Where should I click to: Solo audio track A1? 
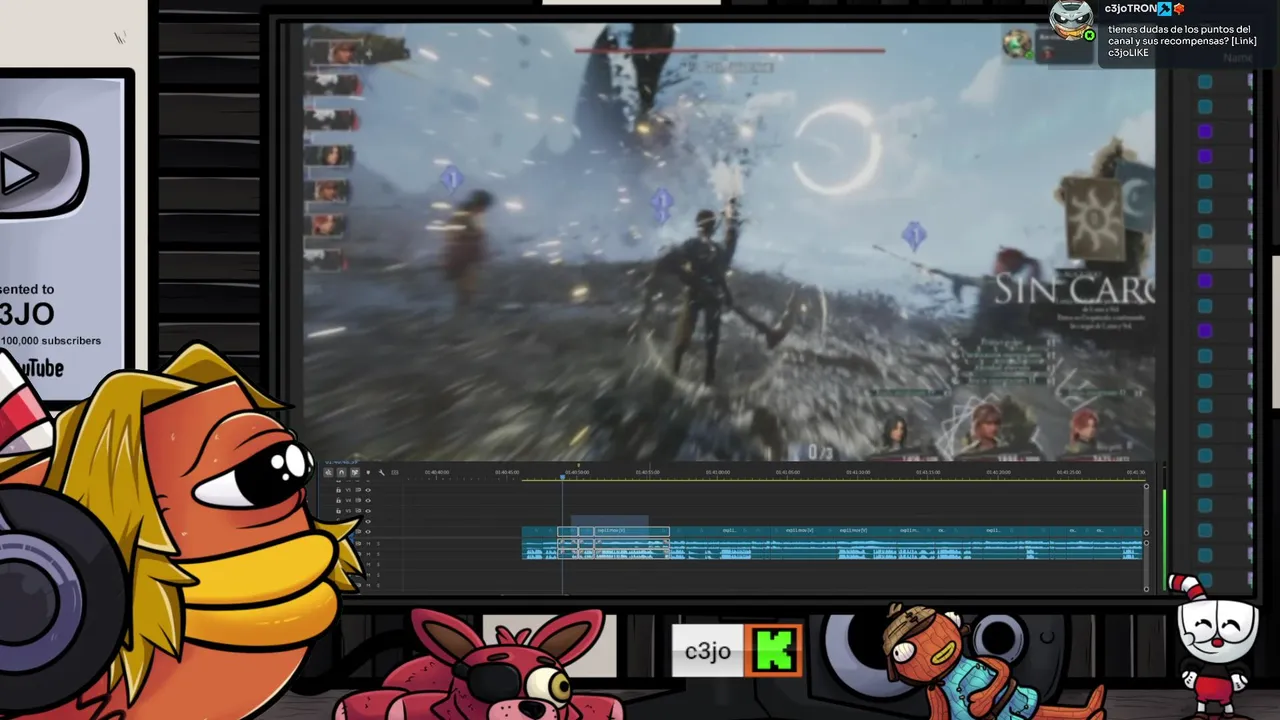pyautogui.click(x=378, y=544)
